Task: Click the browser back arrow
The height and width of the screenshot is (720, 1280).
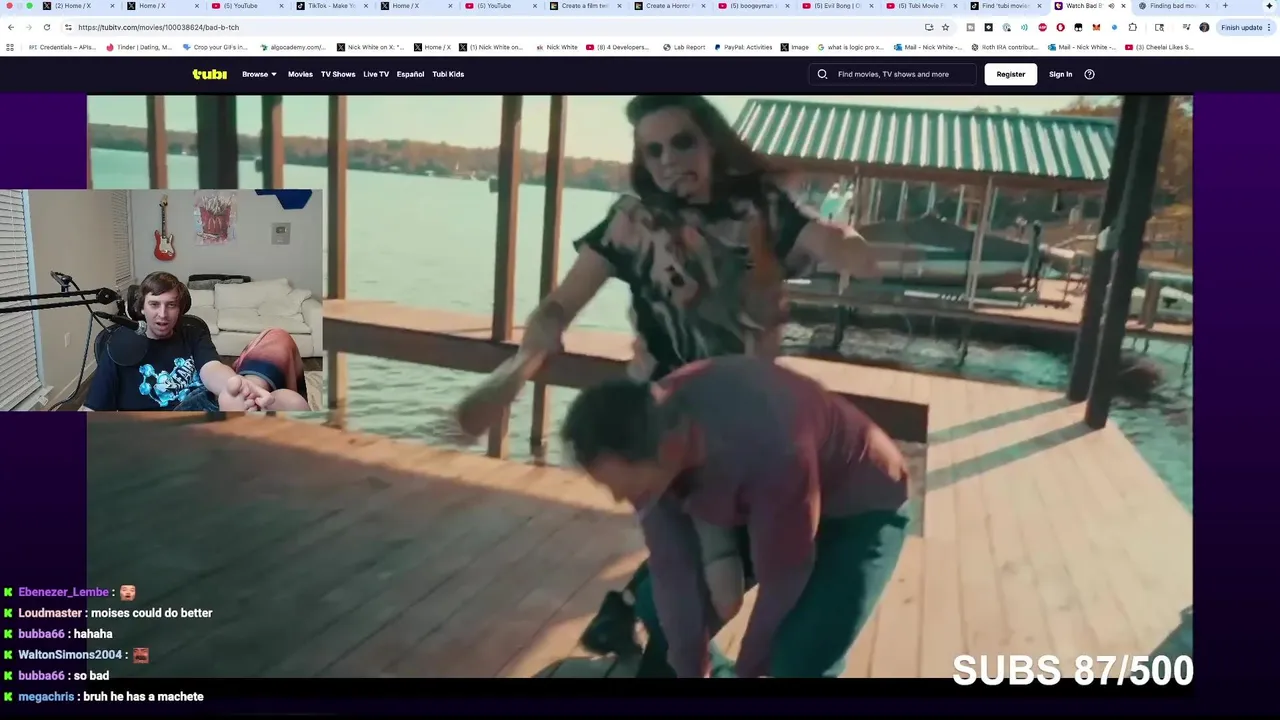Action: click(11, 27)
